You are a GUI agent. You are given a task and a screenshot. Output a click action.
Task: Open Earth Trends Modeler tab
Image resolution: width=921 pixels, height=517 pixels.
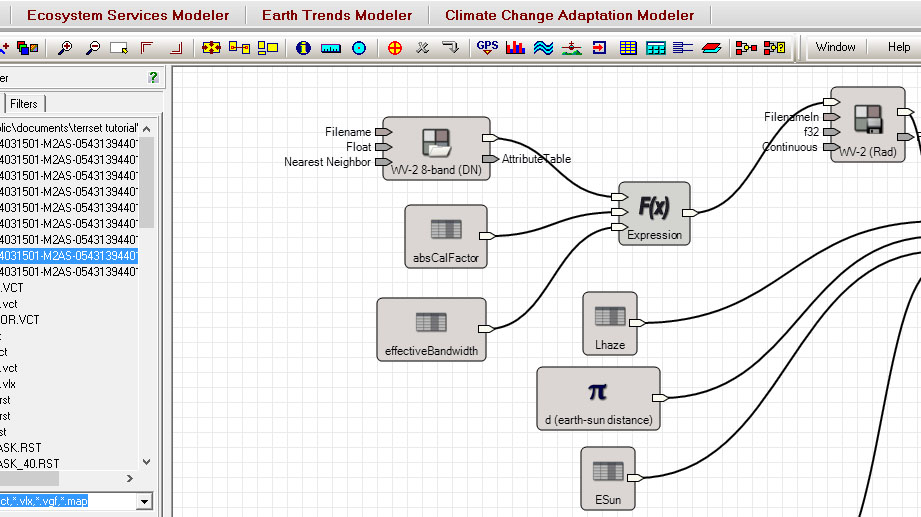pos(336,15)
